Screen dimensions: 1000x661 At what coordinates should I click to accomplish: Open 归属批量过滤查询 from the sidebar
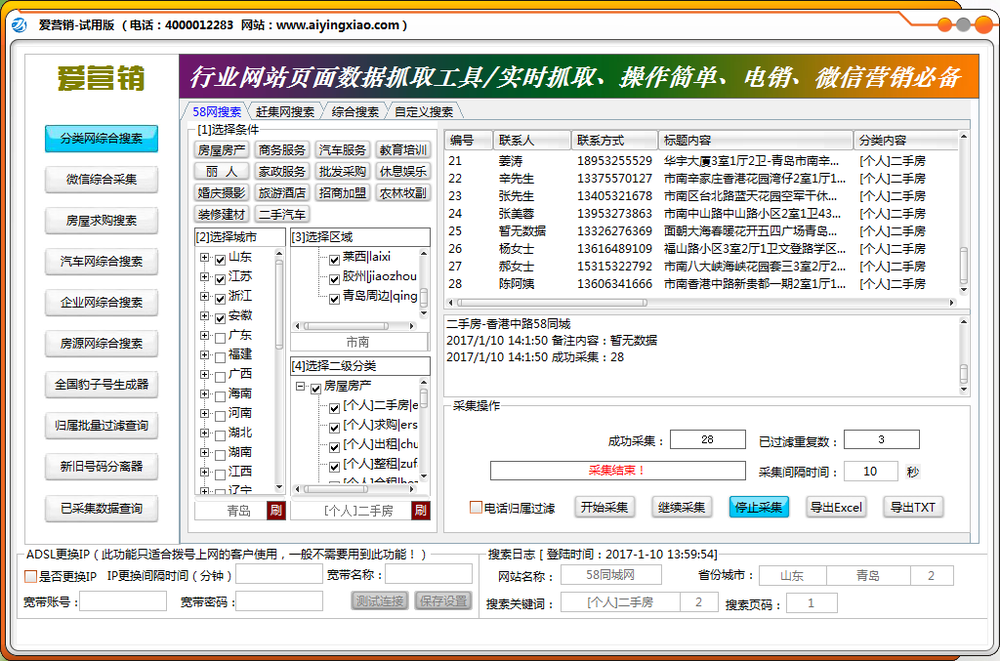tap(101, 426)
